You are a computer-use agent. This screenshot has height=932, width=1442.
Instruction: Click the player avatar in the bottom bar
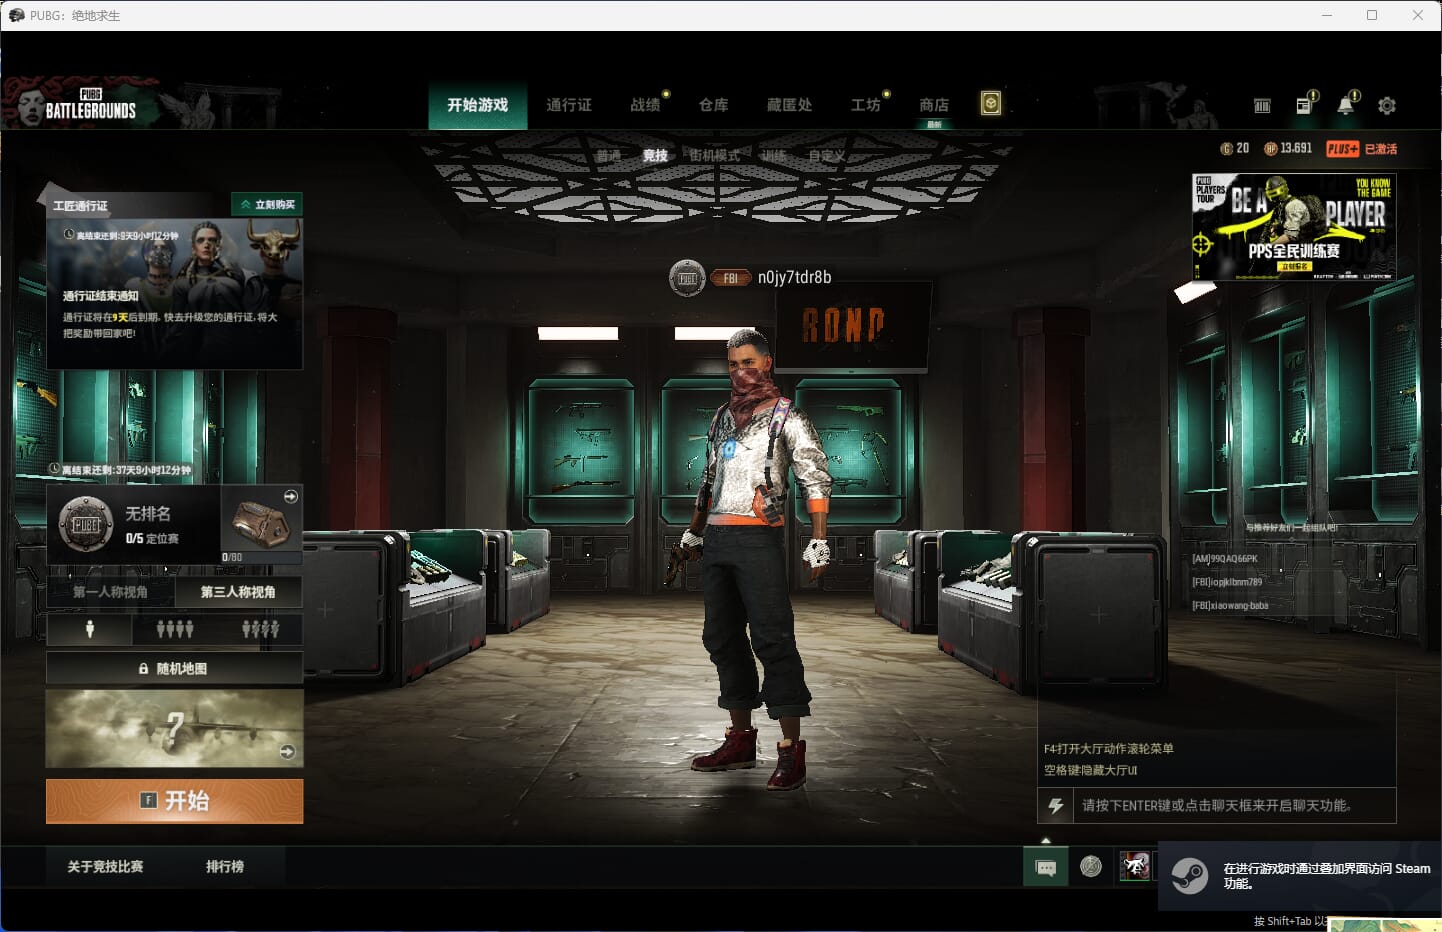[1135, 866]
